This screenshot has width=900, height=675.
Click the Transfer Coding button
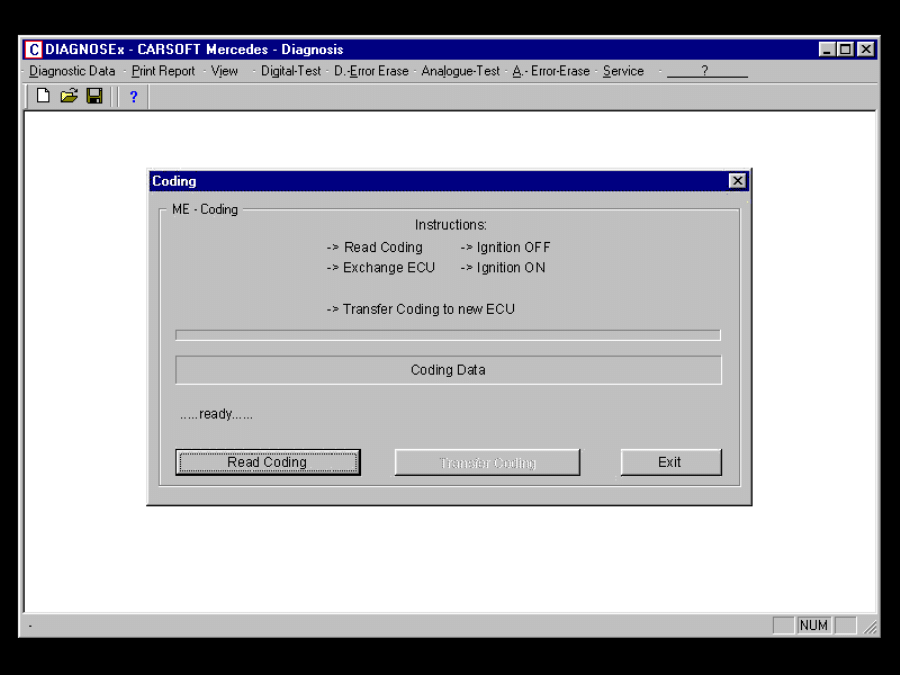click(487, 462)
